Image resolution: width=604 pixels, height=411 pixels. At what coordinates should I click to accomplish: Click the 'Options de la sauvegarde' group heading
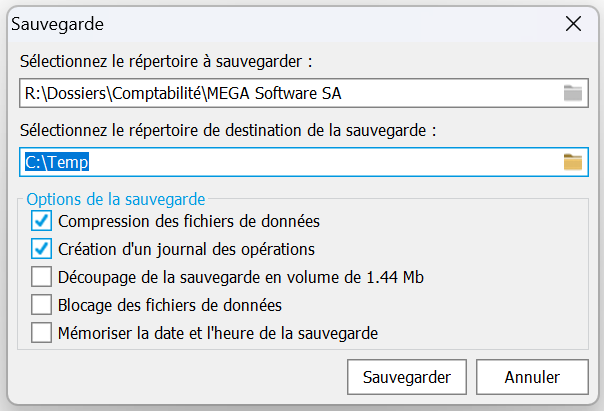[115, 198]
